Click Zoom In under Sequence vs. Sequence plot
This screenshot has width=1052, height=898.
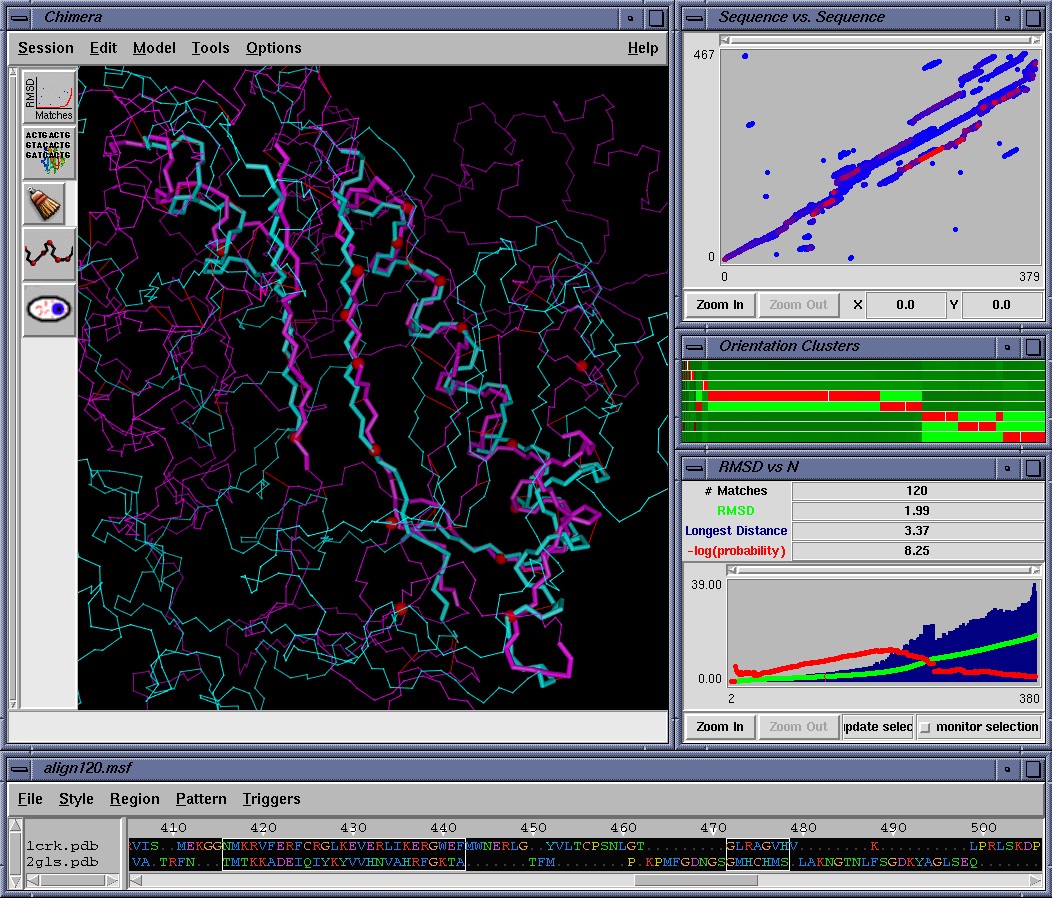[x=720, y=305]
